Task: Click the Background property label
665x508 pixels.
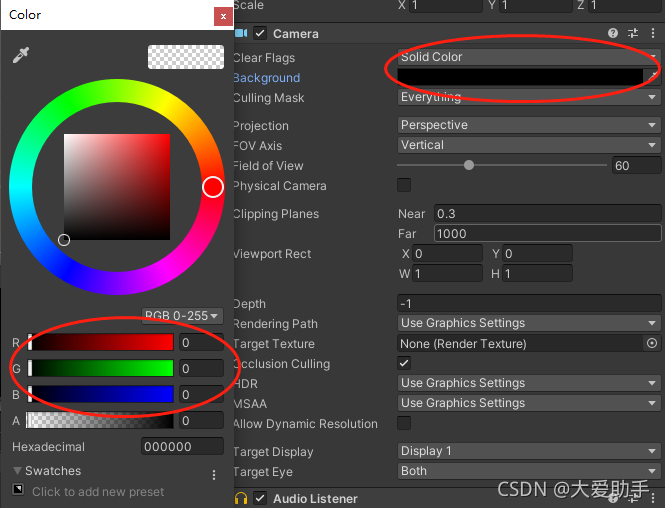Action: pyautogui.click(x=267, y=78)
